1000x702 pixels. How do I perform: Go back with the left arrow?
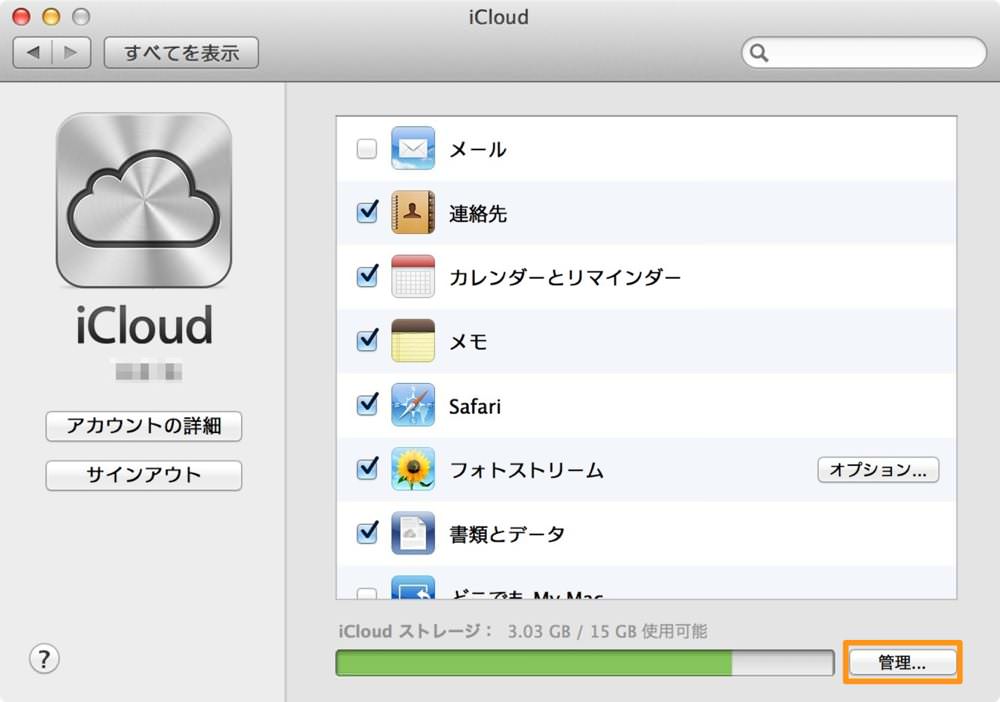33,52
